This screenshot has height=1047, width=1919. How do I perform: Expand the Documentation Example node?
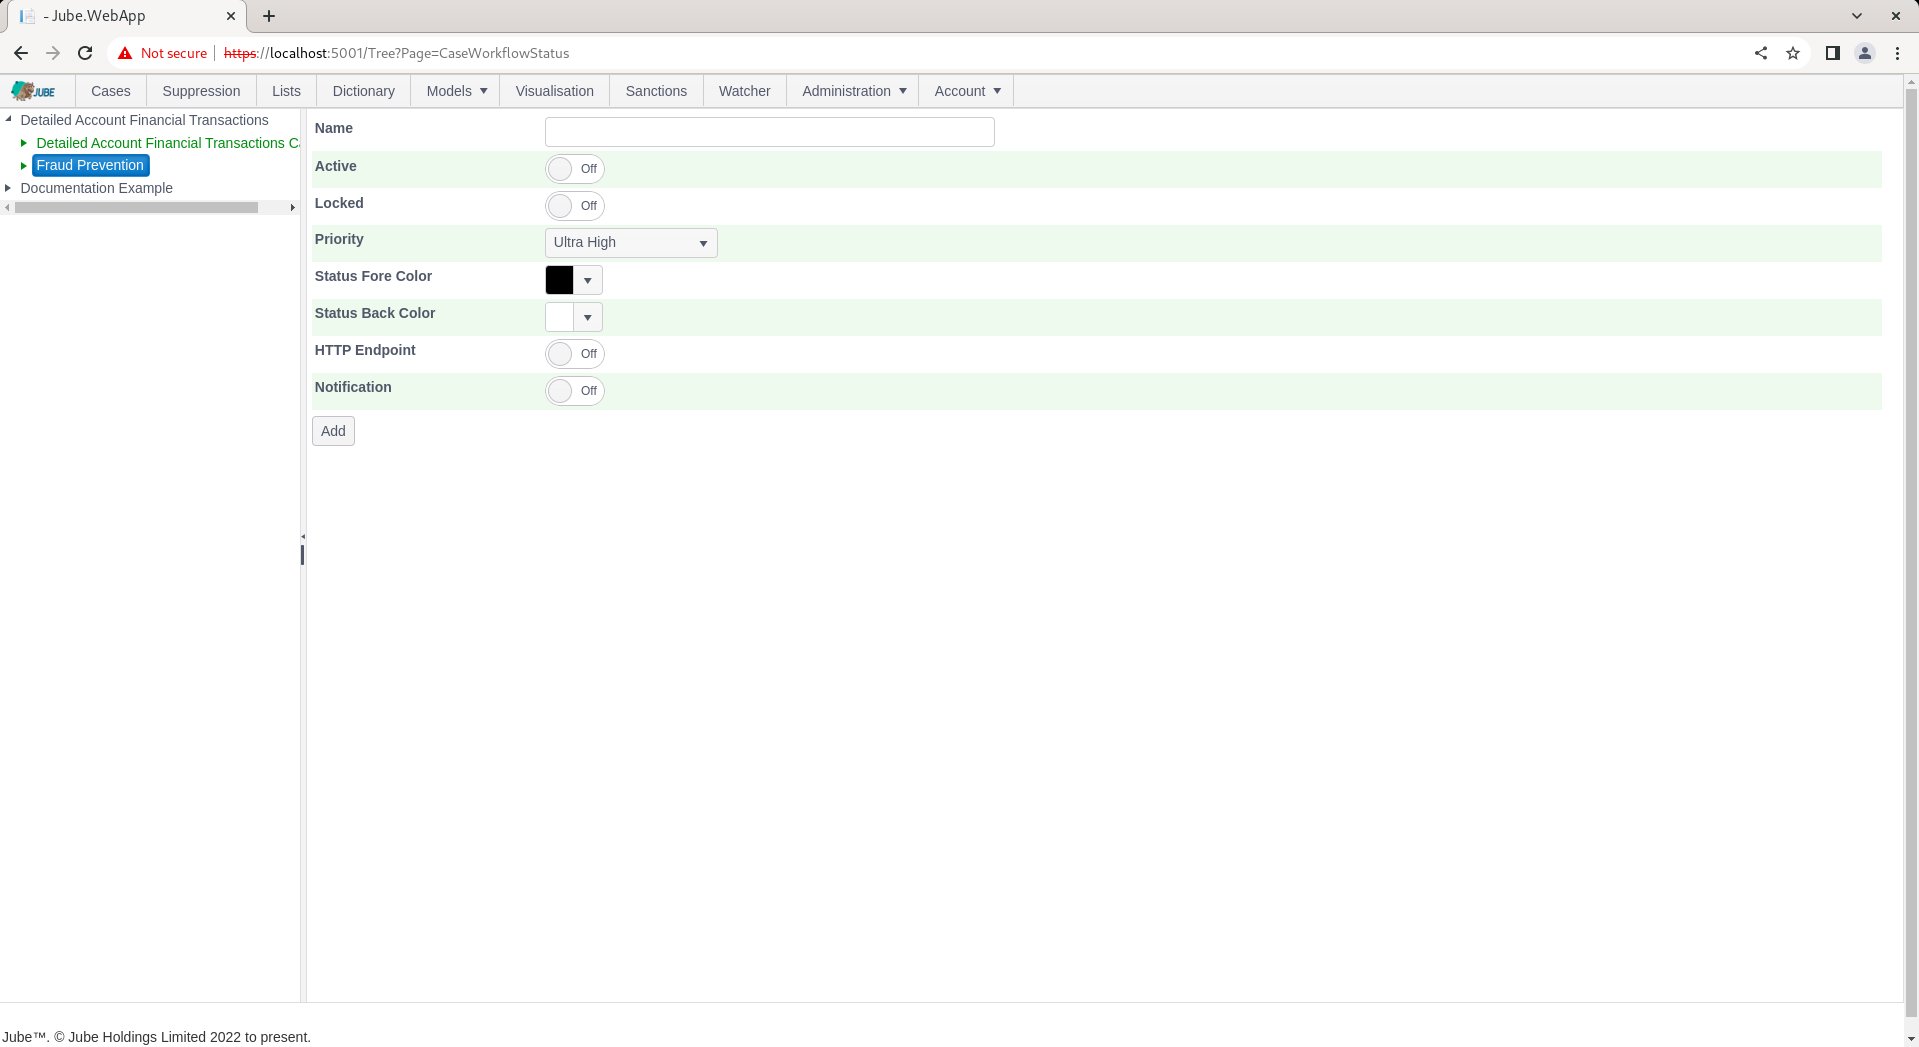coord(8,188)
